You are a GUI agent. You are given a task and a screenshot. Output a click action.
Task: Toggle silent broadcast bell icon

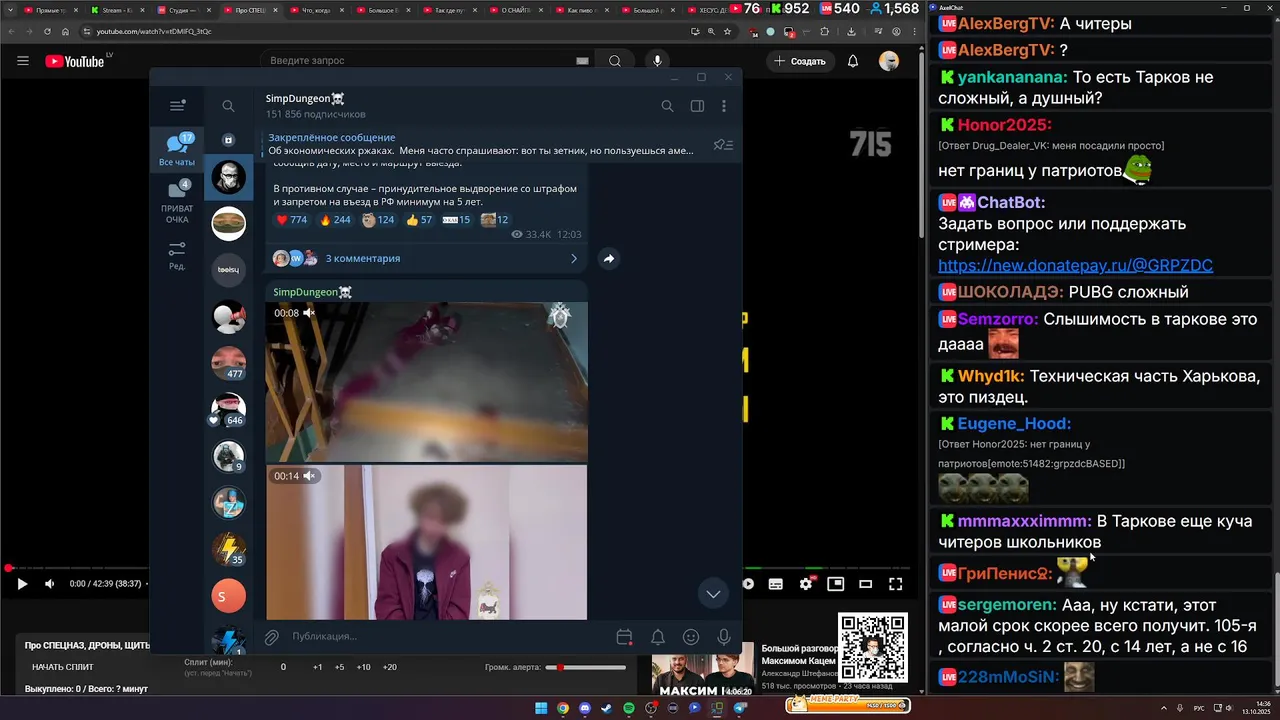(658, 637)
